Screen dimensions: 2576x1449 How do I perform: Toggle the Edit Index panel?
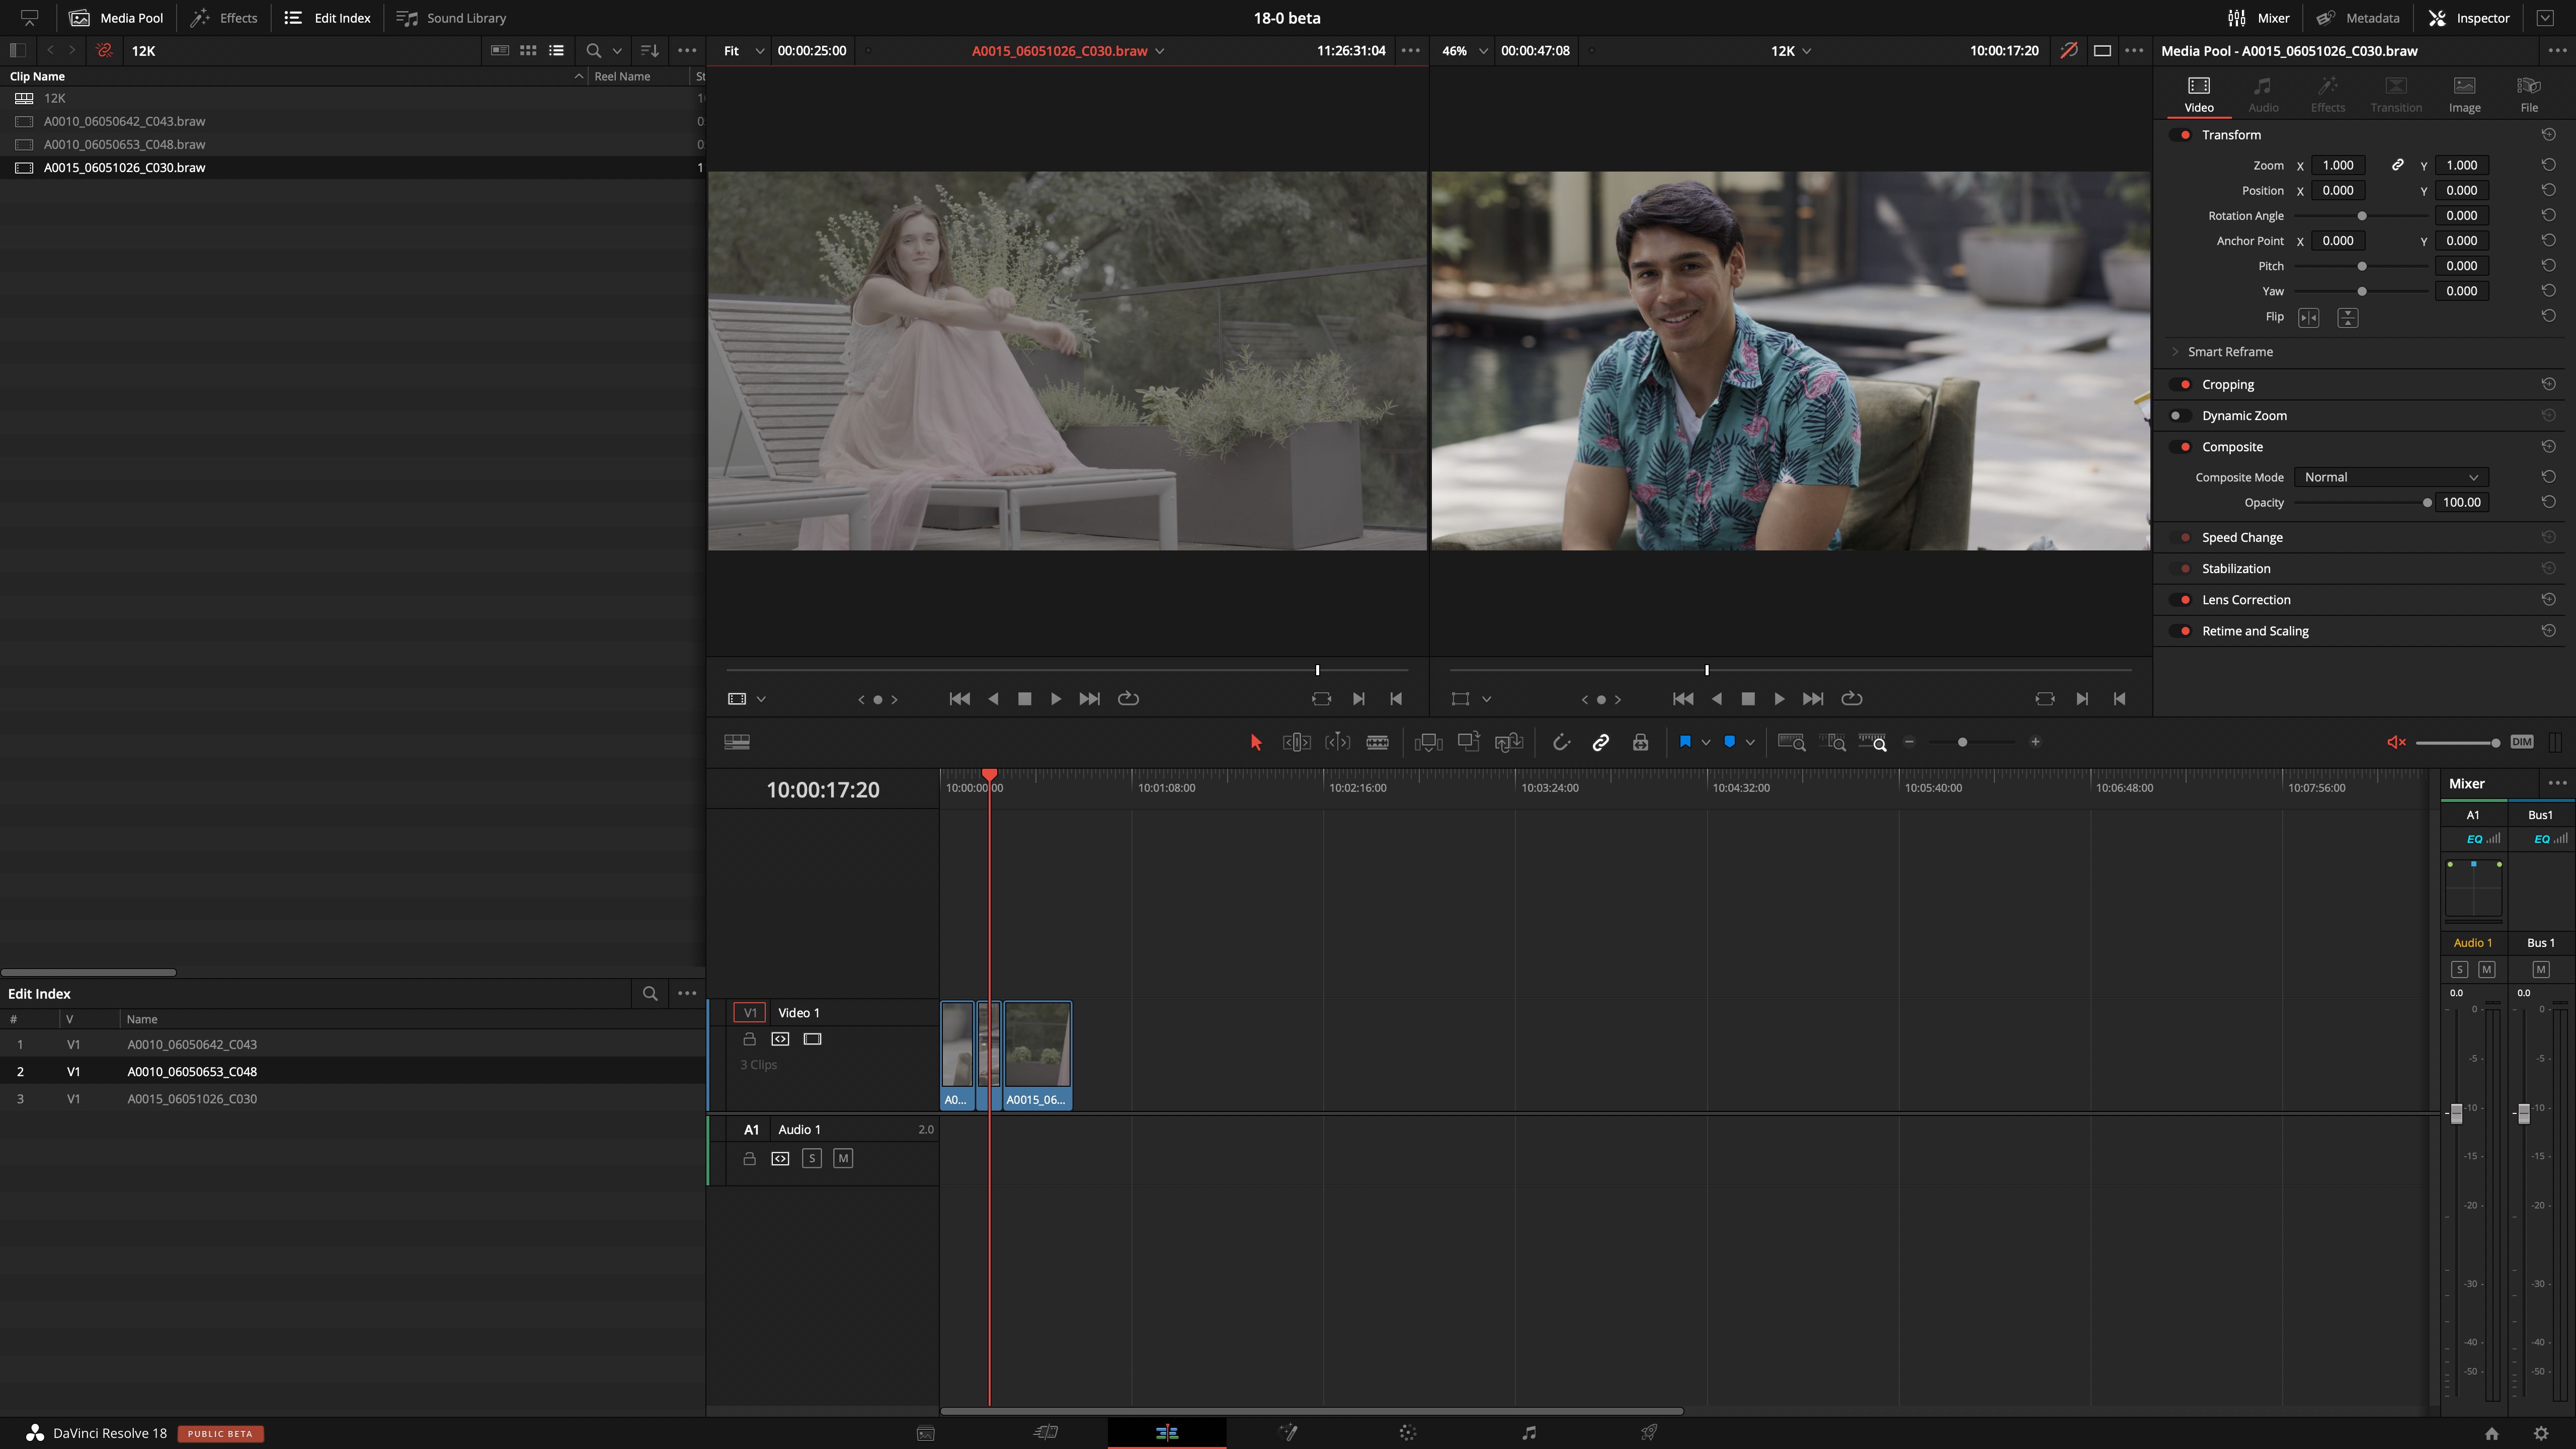click(327, 18)
